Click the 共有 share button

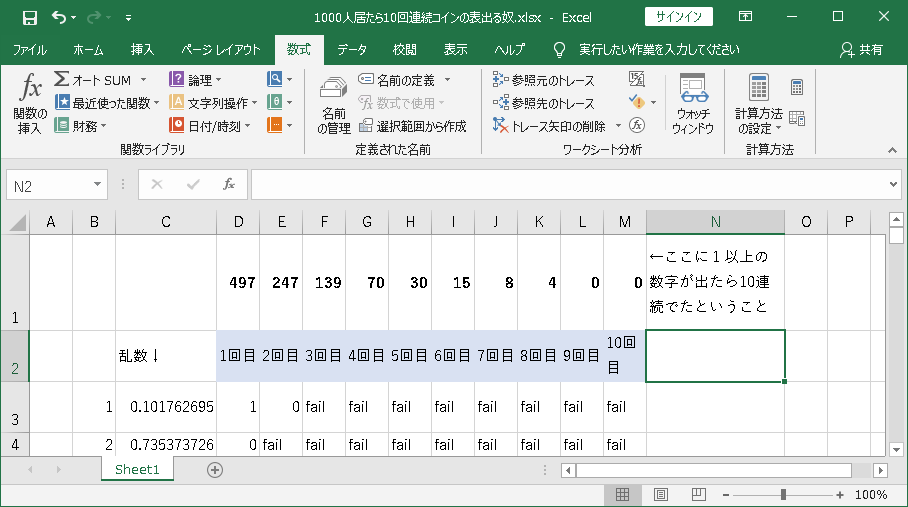(x=862, y=49)
